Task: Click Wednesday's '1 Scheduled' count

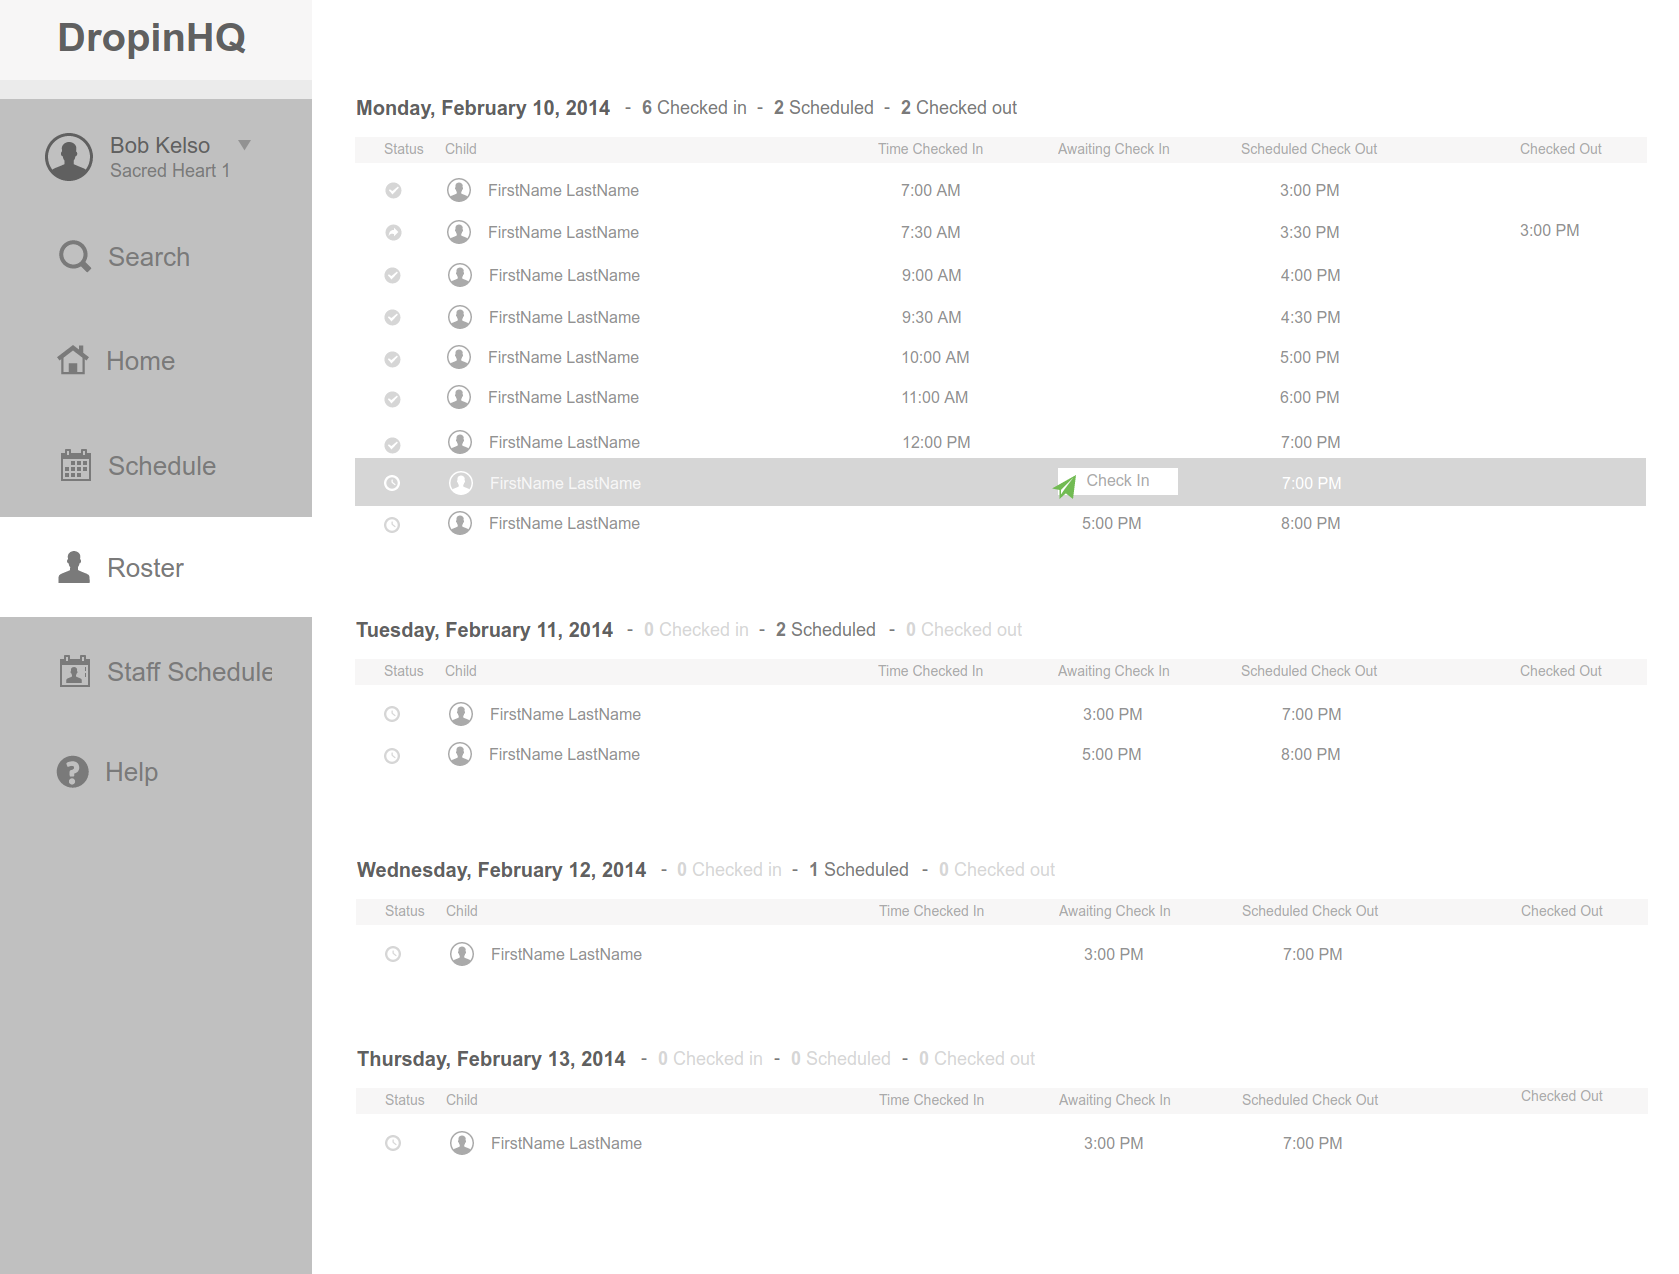Action: coord(859,870)
